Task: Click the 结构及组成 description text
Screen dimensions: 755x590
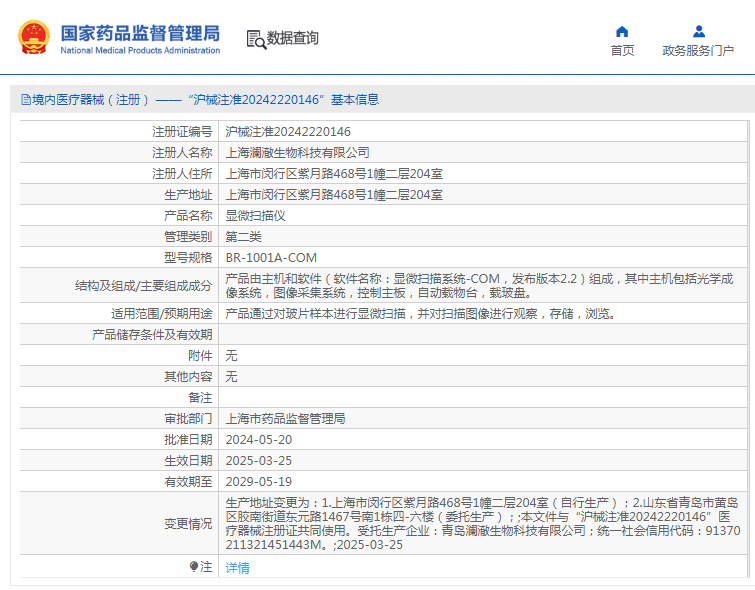Action: pyautogui.click(x=479, y=286)
